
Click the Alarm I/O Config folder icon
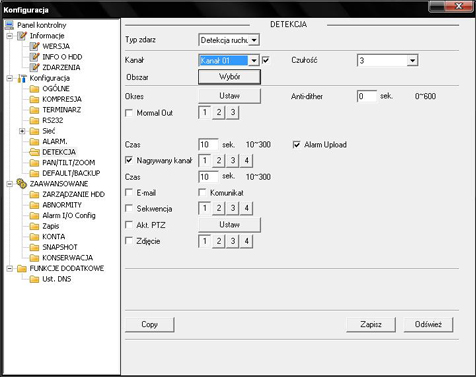click(x=34, y=216)
